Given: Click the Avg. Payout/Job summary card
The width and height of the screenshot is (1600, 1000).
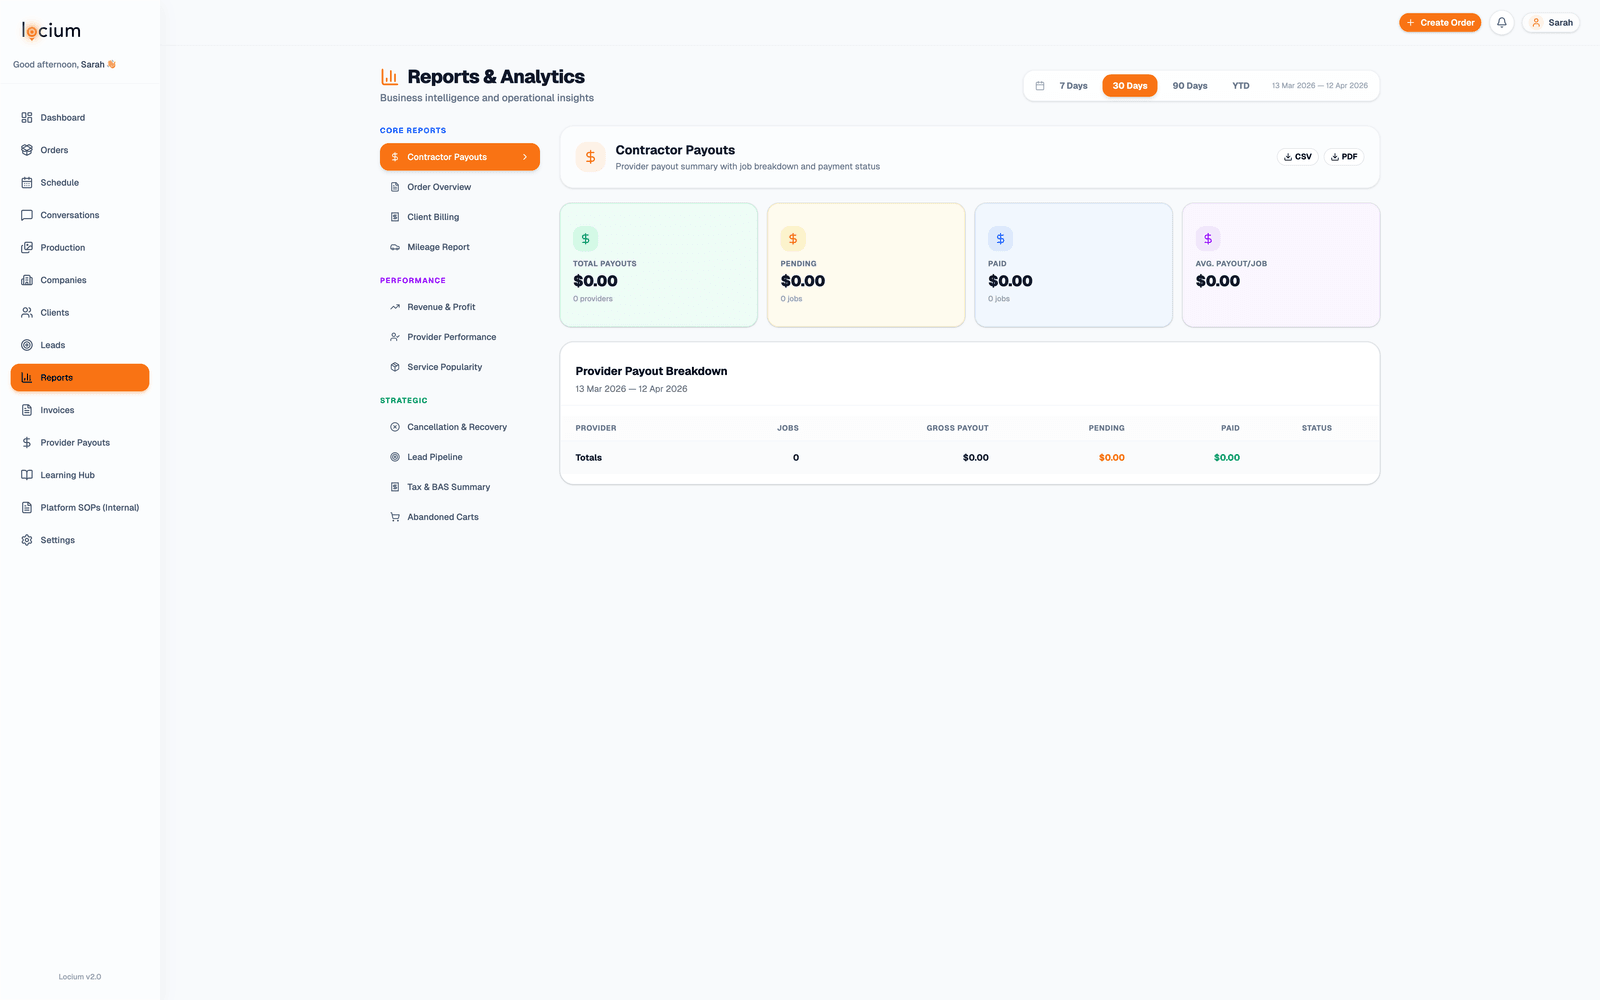Looking at the screenshot, I should pyautogui.click(x=1281, y=265).
